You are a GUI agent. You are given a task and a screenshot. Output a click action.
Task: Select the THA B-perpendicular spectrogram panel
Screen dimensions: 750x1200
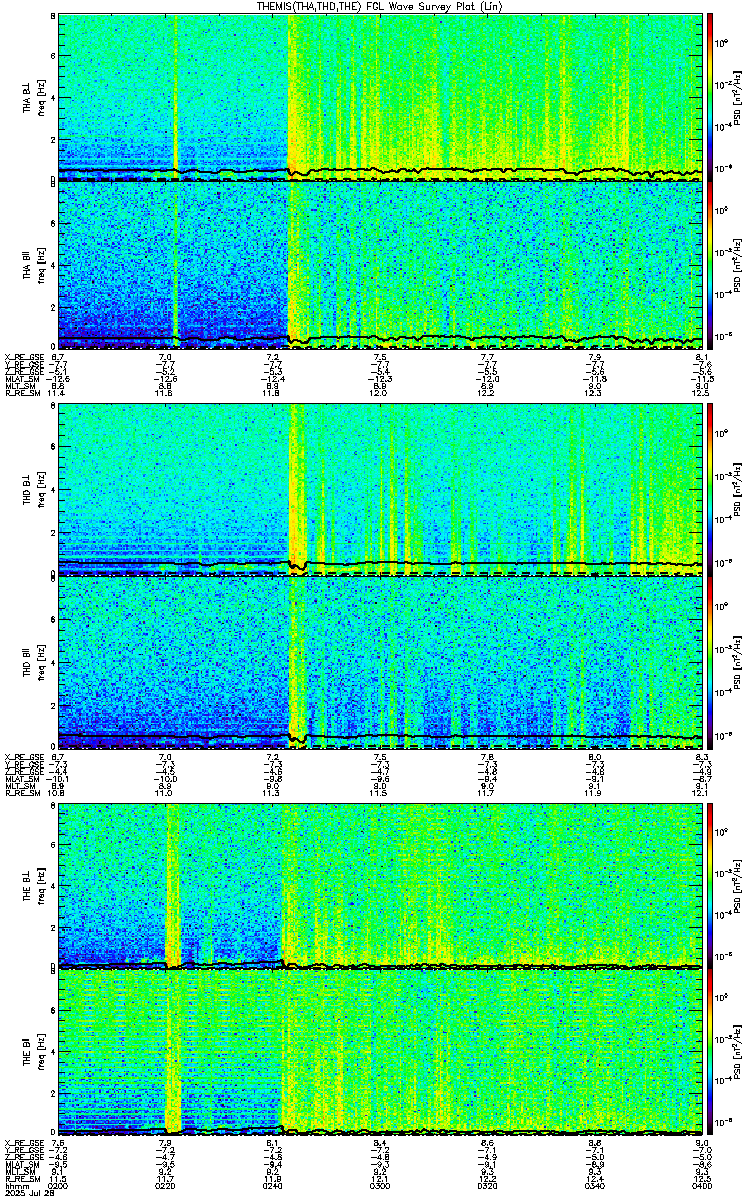point(380,96)
